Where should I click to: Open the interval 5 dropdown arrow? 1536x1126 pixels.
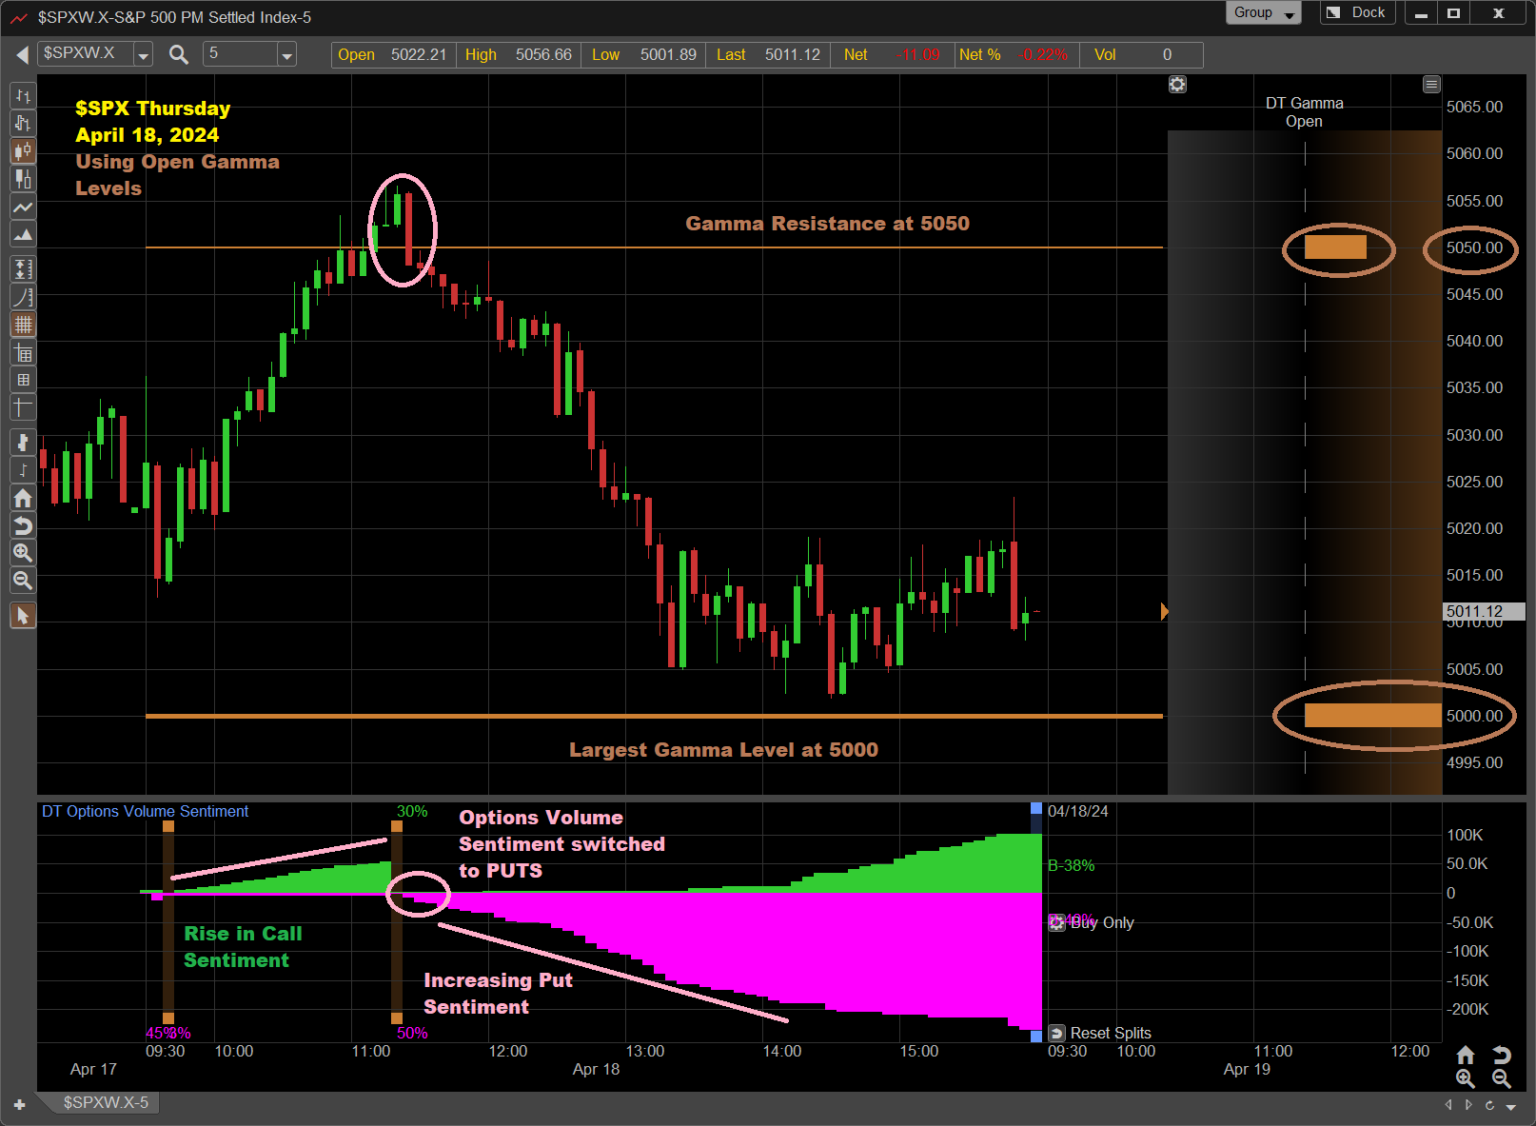tap(287, 55)
